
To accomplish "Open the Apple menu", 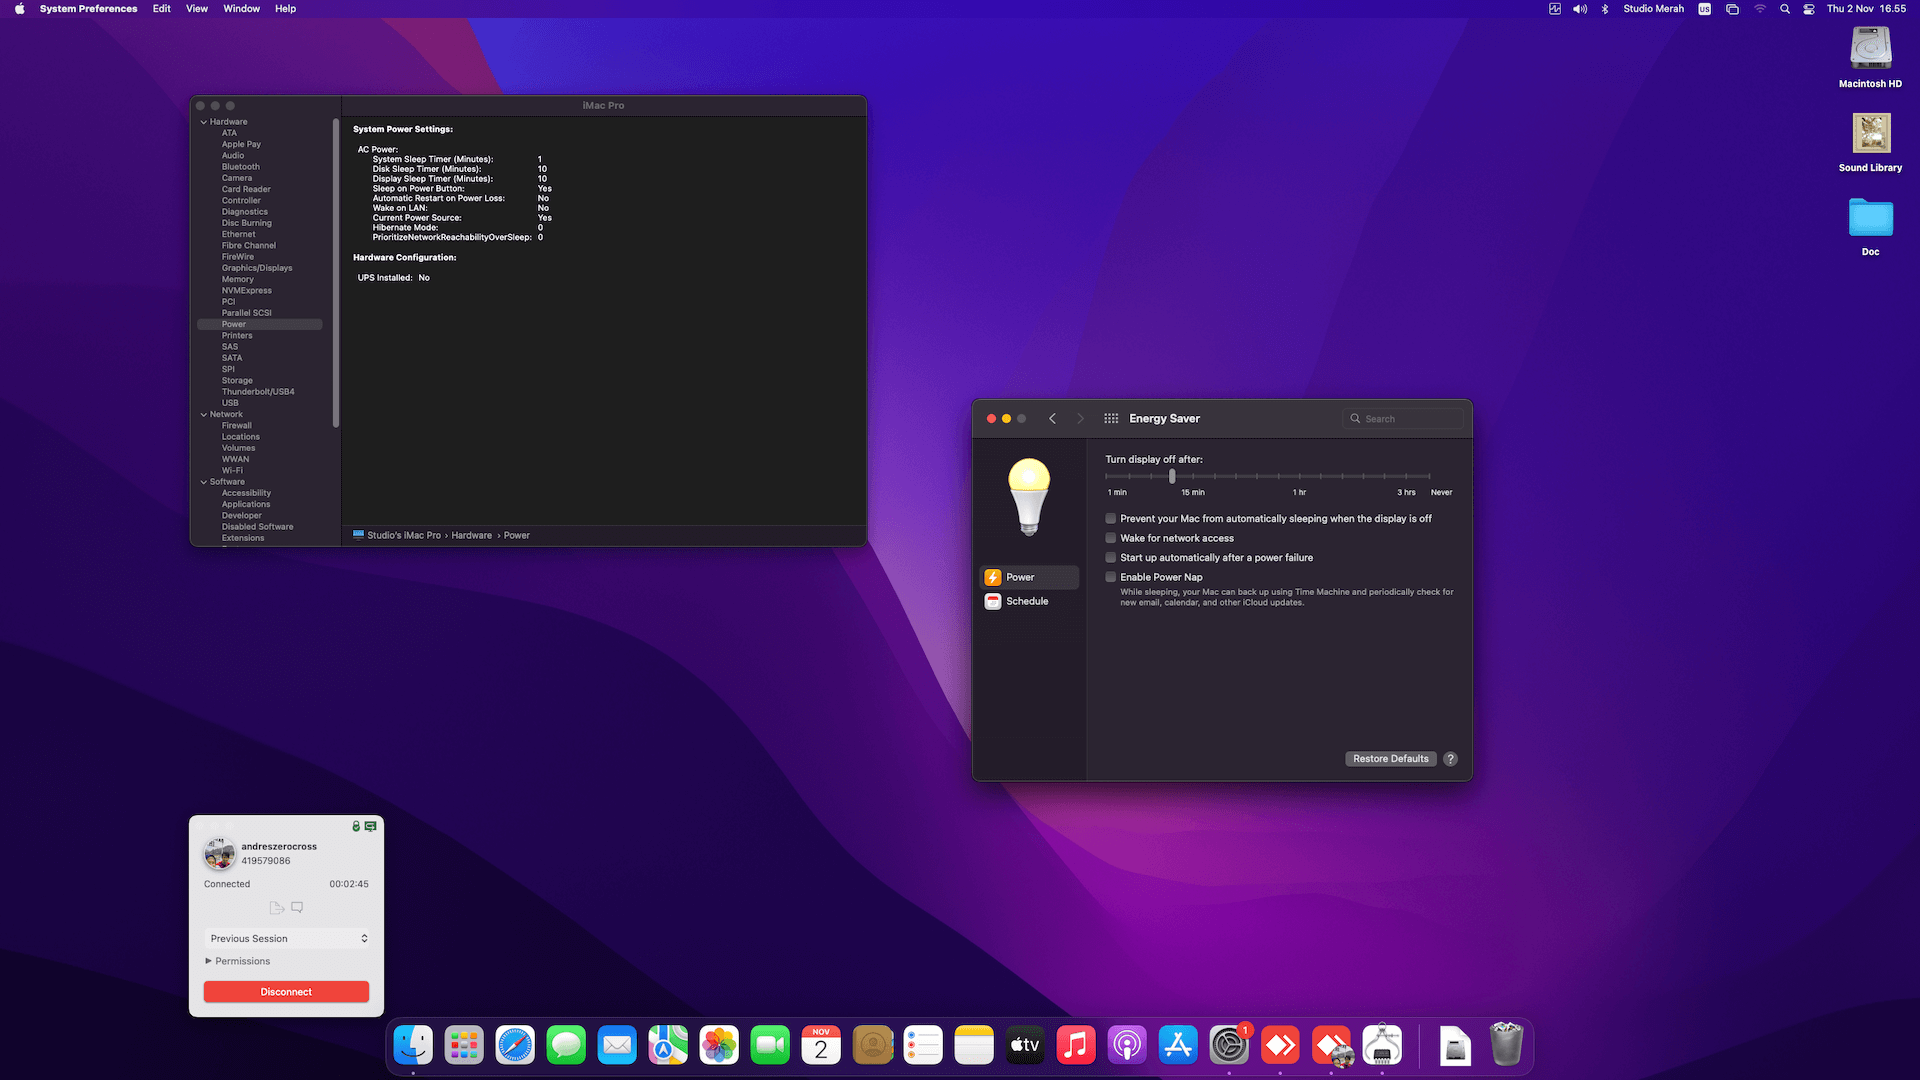I will click(x=19, y=9).
